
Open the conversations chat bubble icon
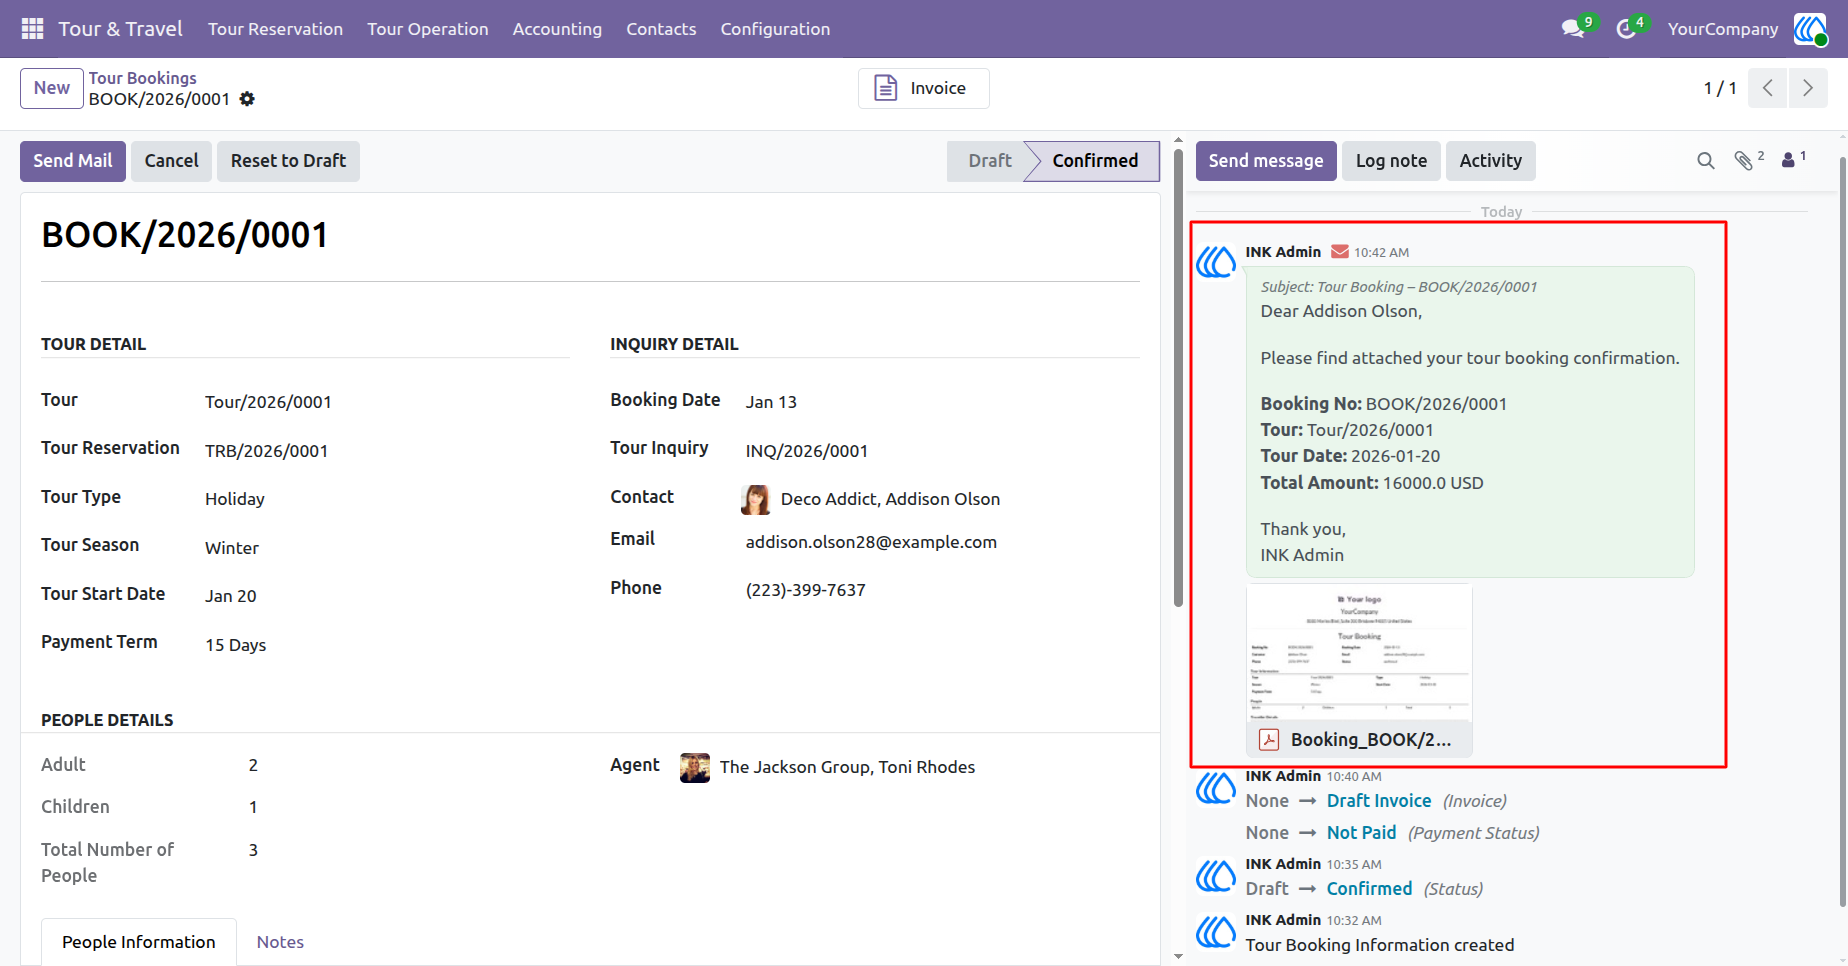click(1574, 29)
